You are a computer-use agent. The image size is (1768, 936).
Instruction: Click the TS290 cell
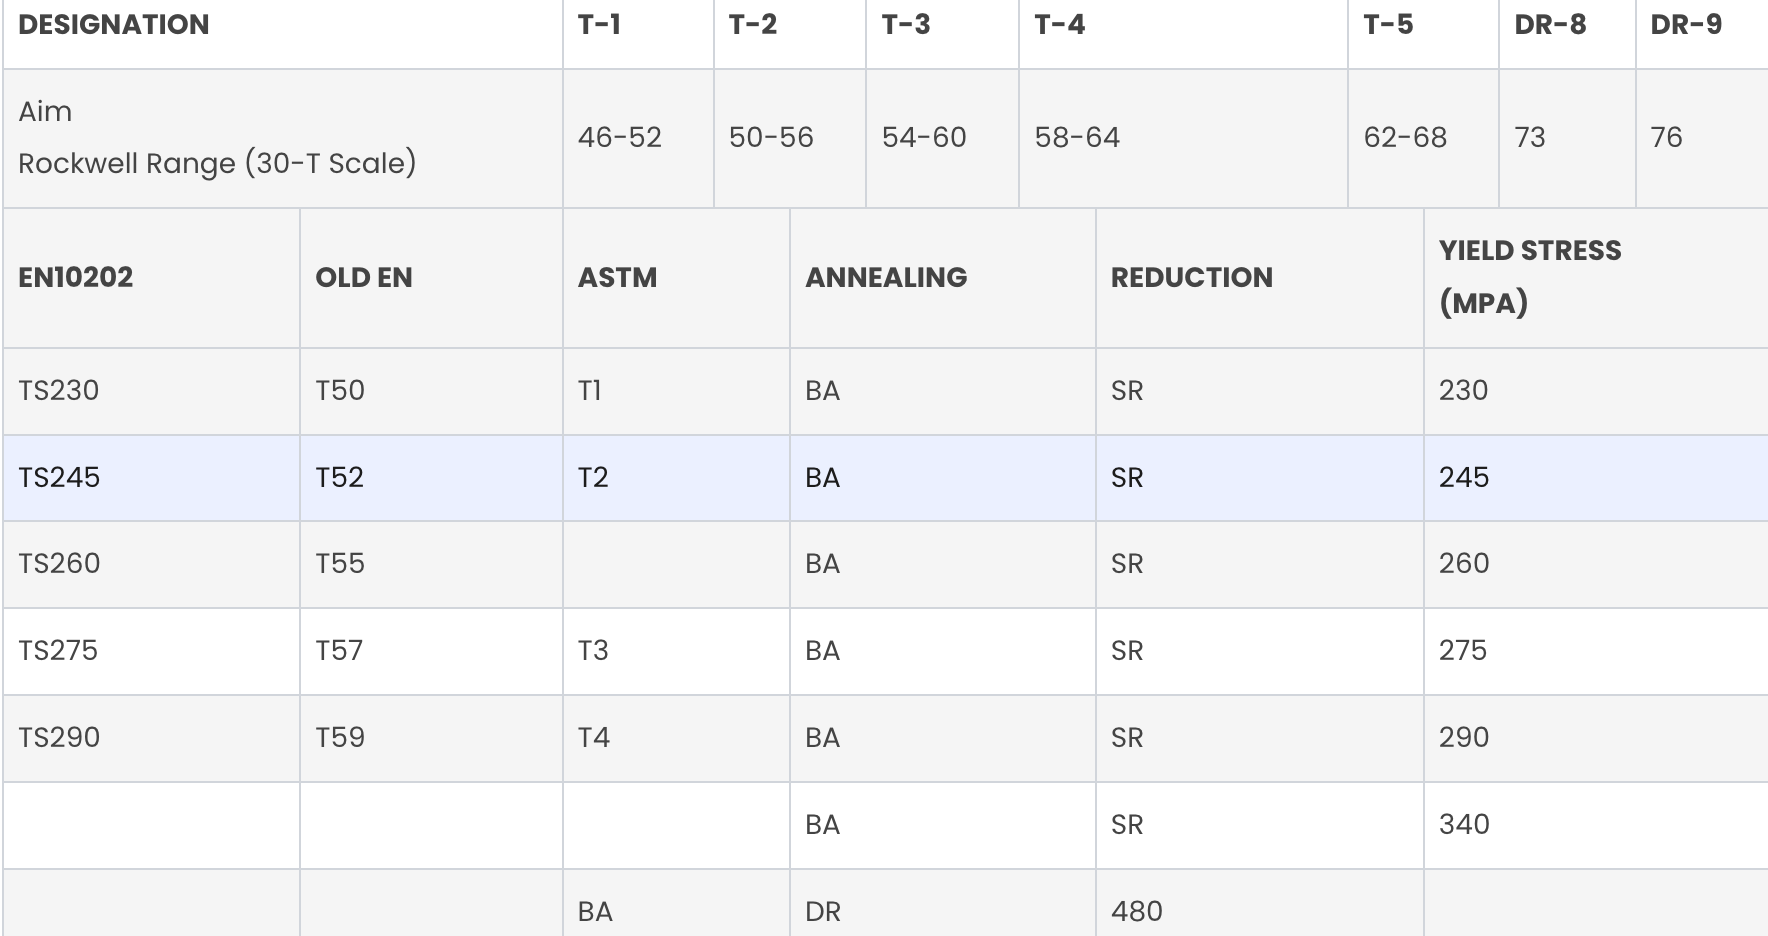coord(151,738)
